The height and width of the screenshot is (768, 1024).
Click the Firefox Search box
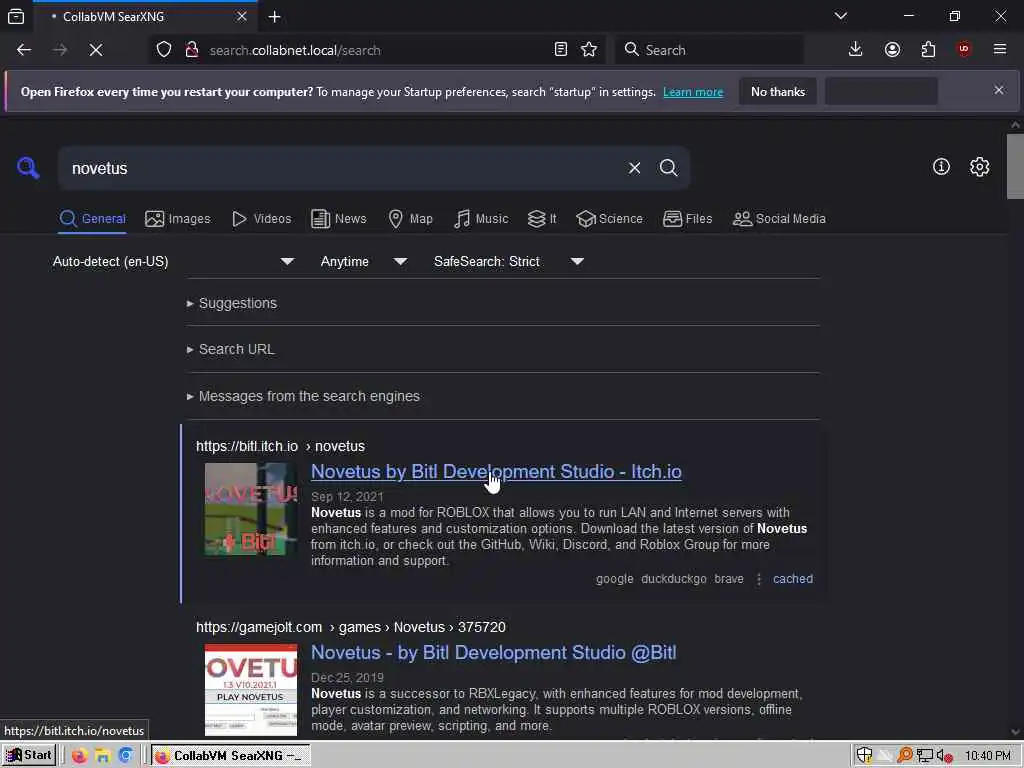709,50
